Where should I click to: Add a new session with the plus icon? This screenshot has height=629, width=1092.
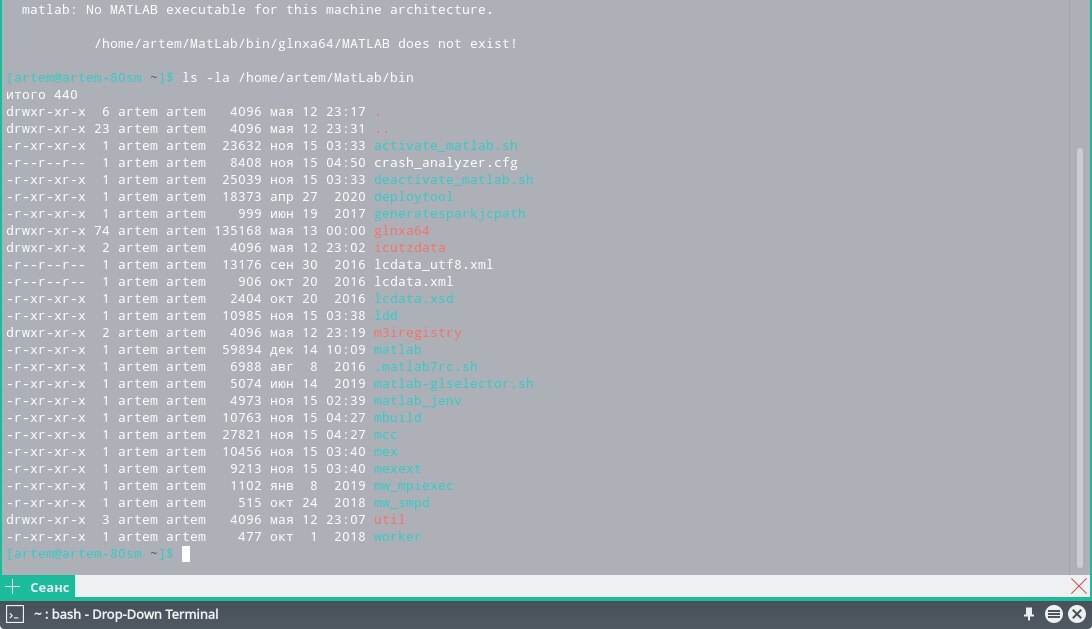(13, 587)
